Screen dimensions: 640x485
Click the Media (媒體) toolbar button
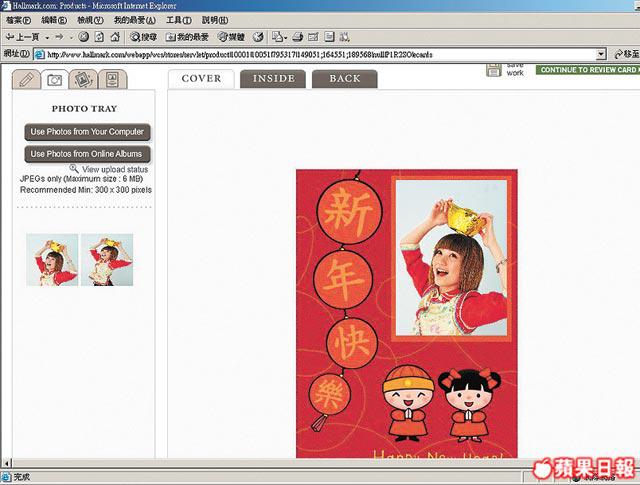231,37
